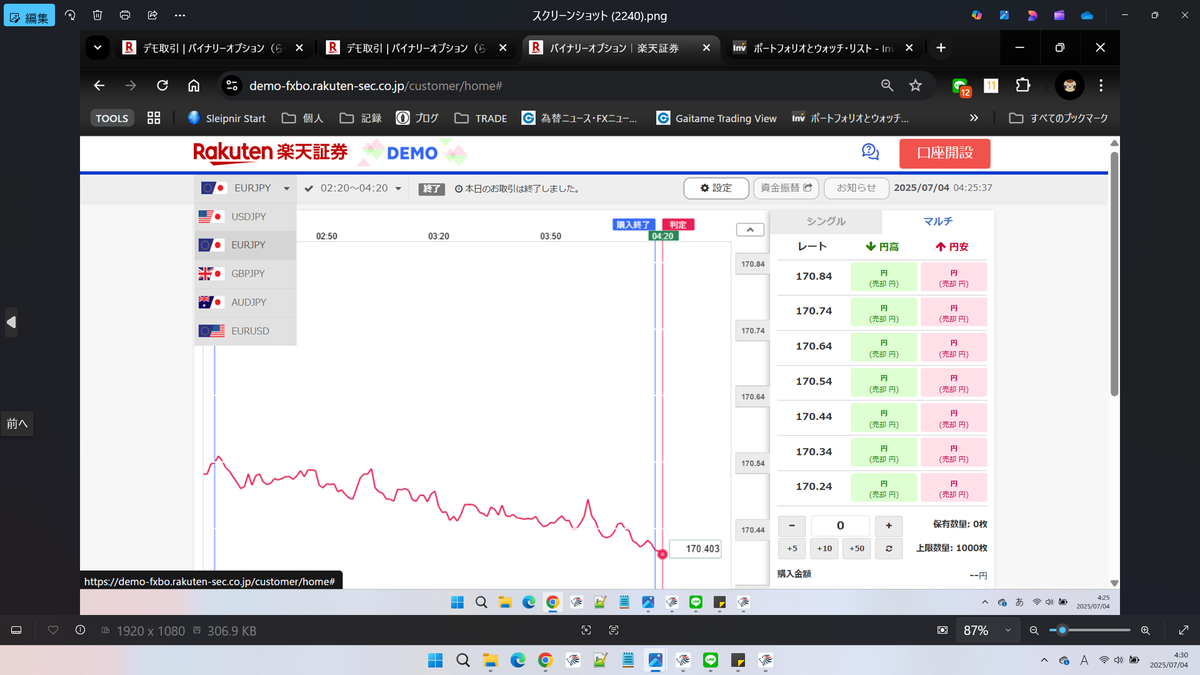This screenshot has height=675, width=1200.
Task: Select EURUSD from currency list
Action: coord(246,331)
